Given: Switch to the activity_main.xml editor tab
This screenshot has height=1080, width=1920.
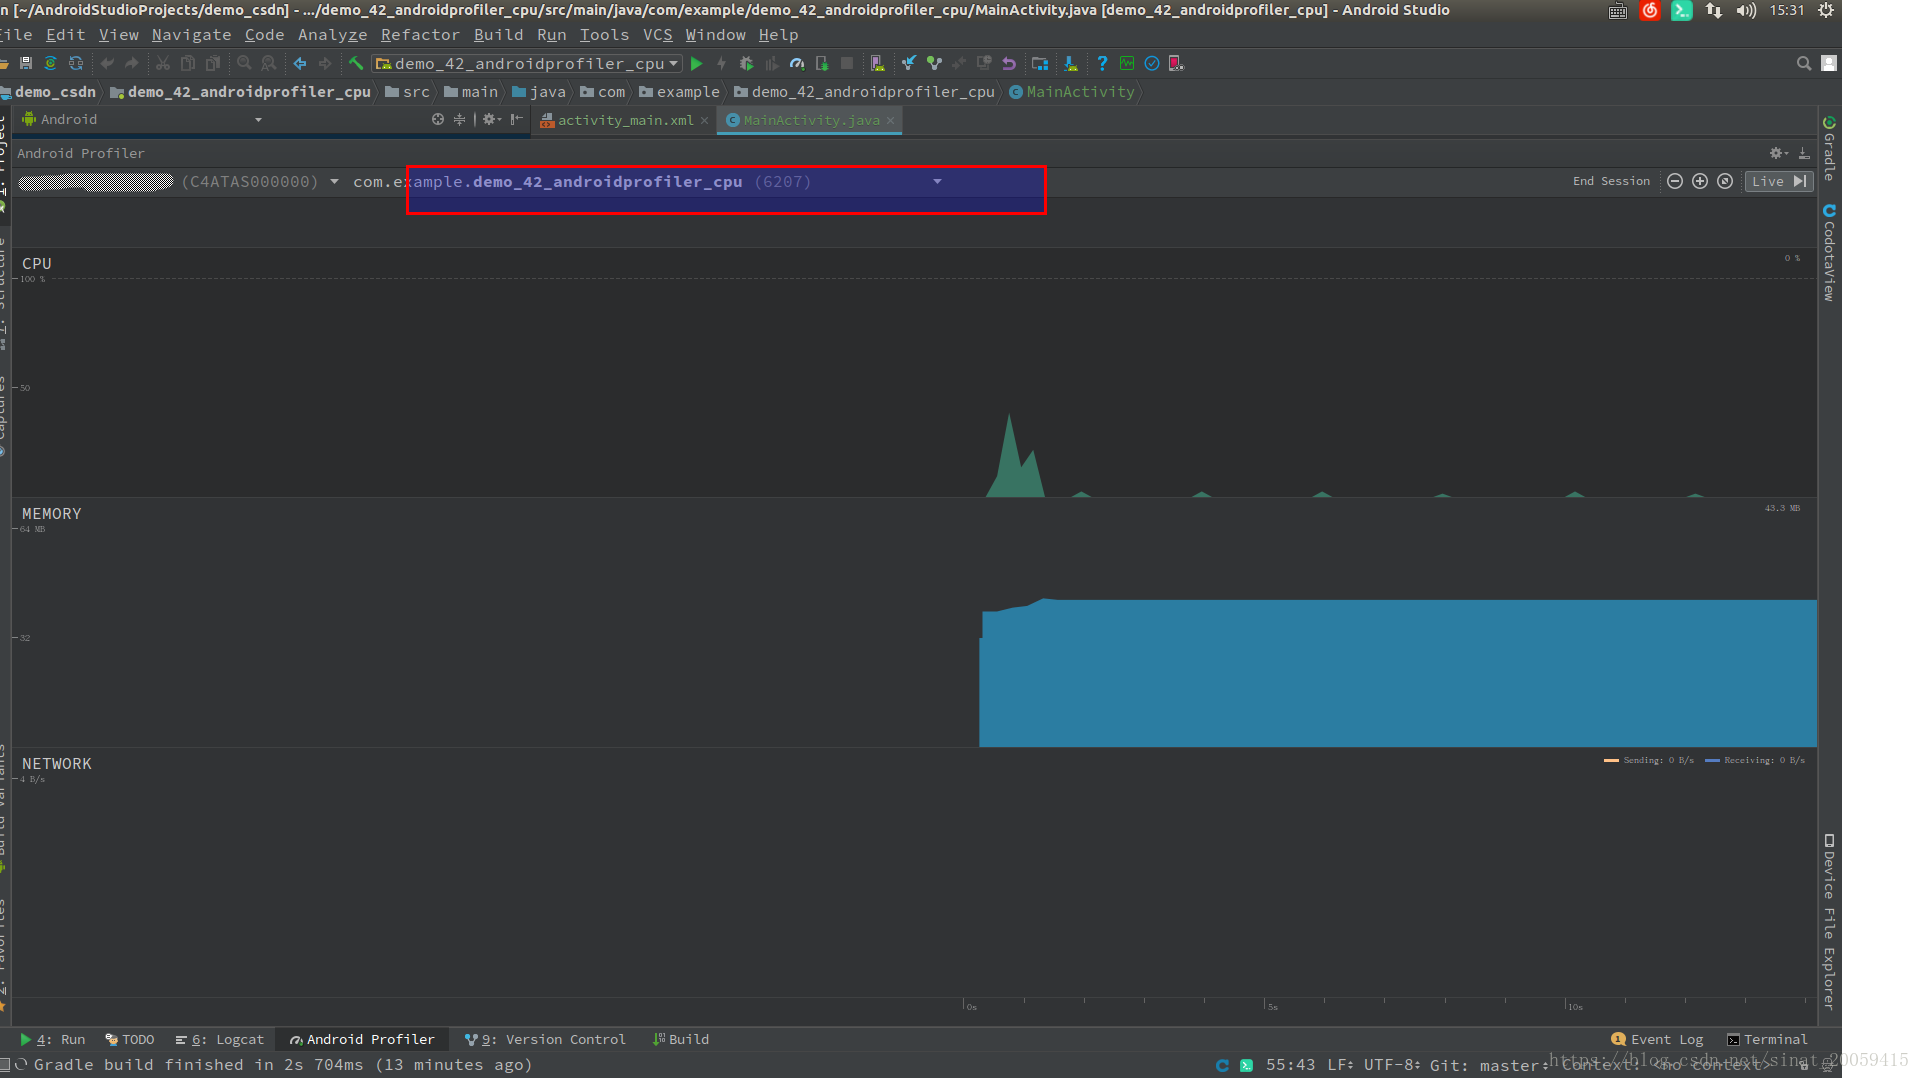Looking at the screenshot, I should pyautogui.click(x=624, y=120).
